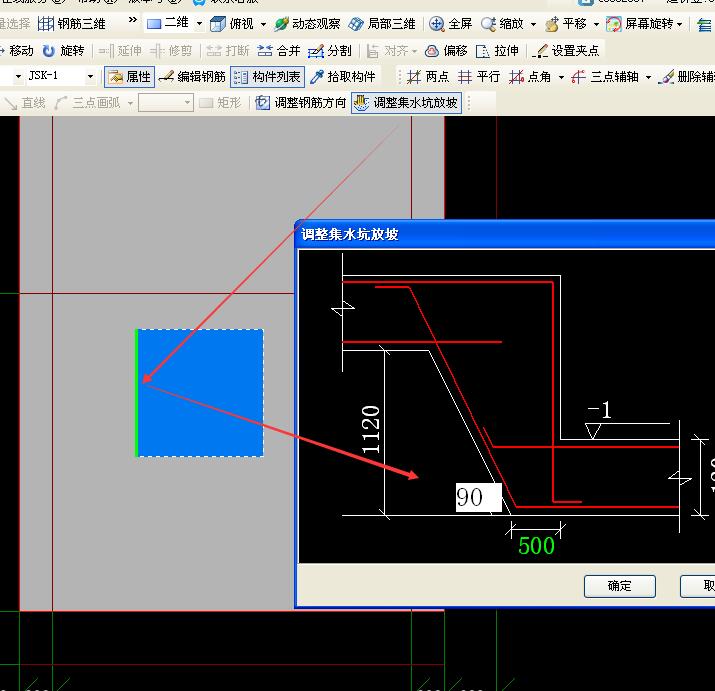Expand the 缩放 zoom dropdown arrow
Viewport: 715px width, 691px height.
[x=533, y=24]
